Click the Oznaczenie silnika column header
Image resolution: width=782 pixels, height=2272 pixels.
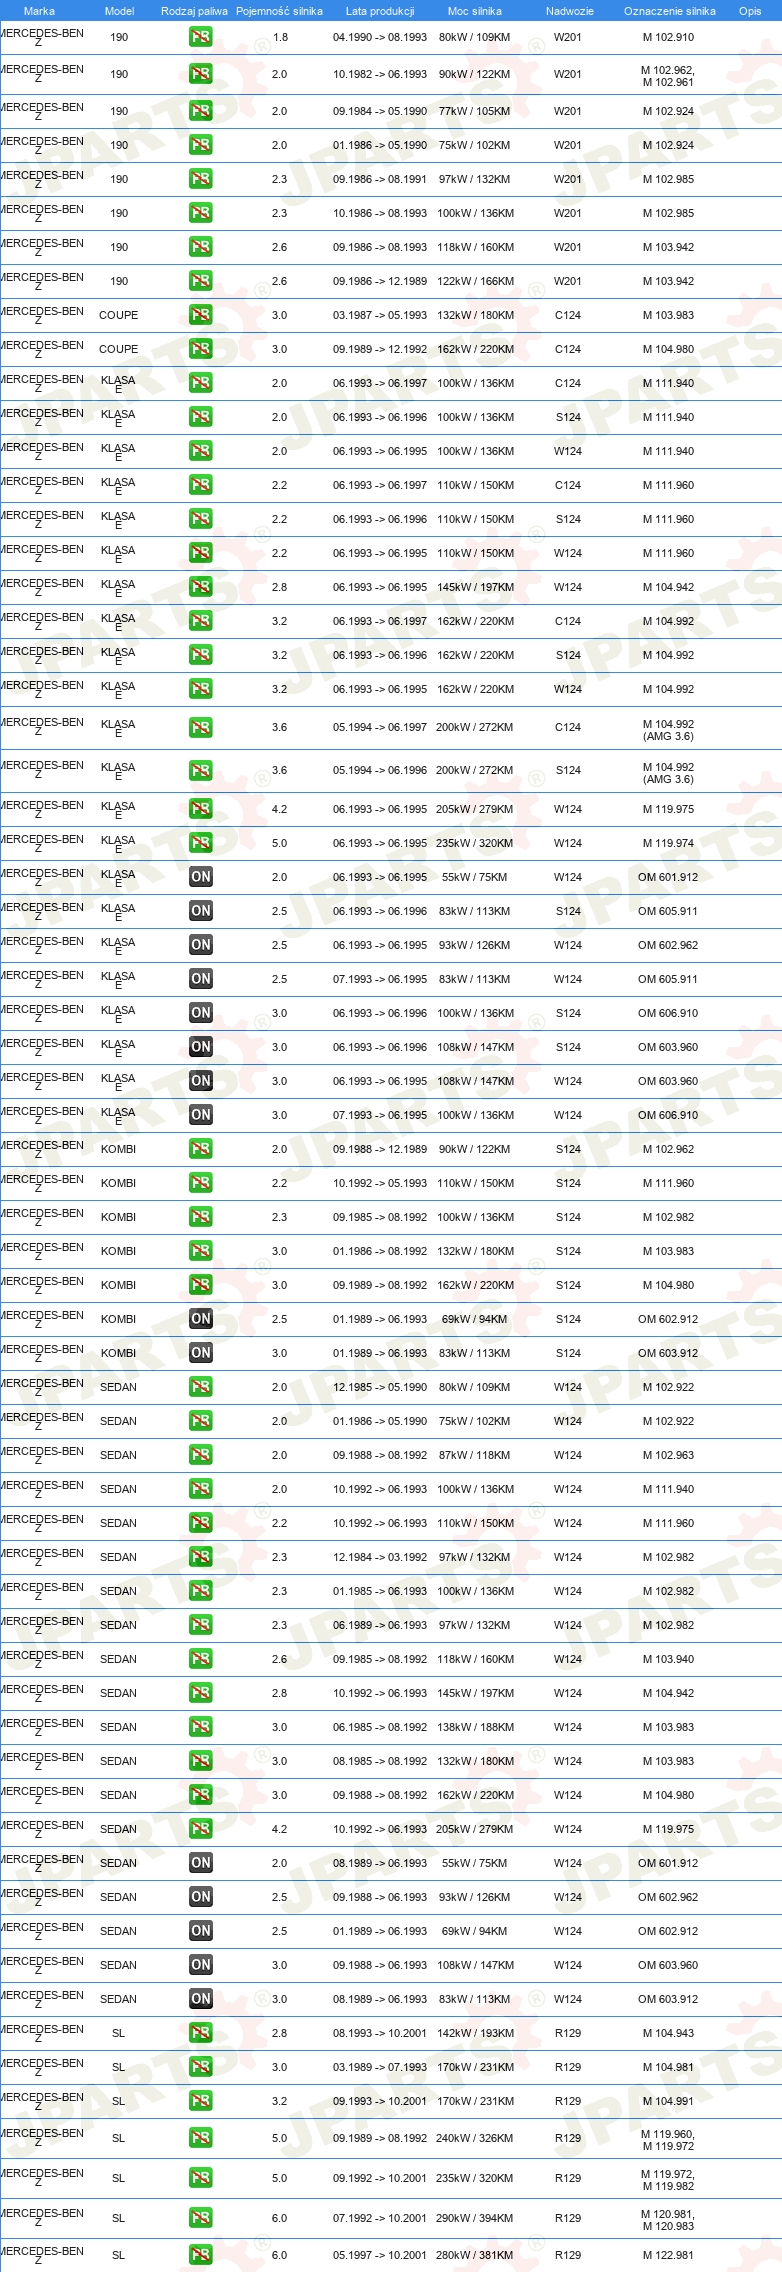669,11
